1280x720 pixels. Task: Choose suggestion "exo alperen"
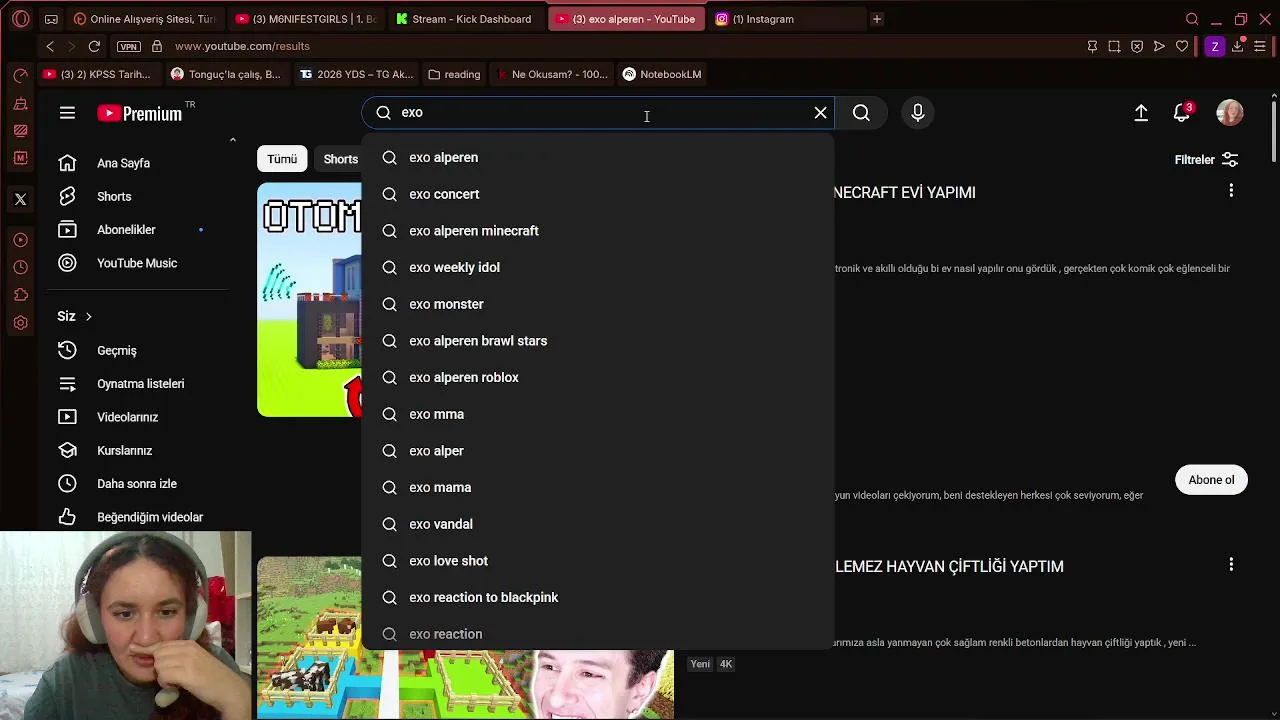point(598,158)
